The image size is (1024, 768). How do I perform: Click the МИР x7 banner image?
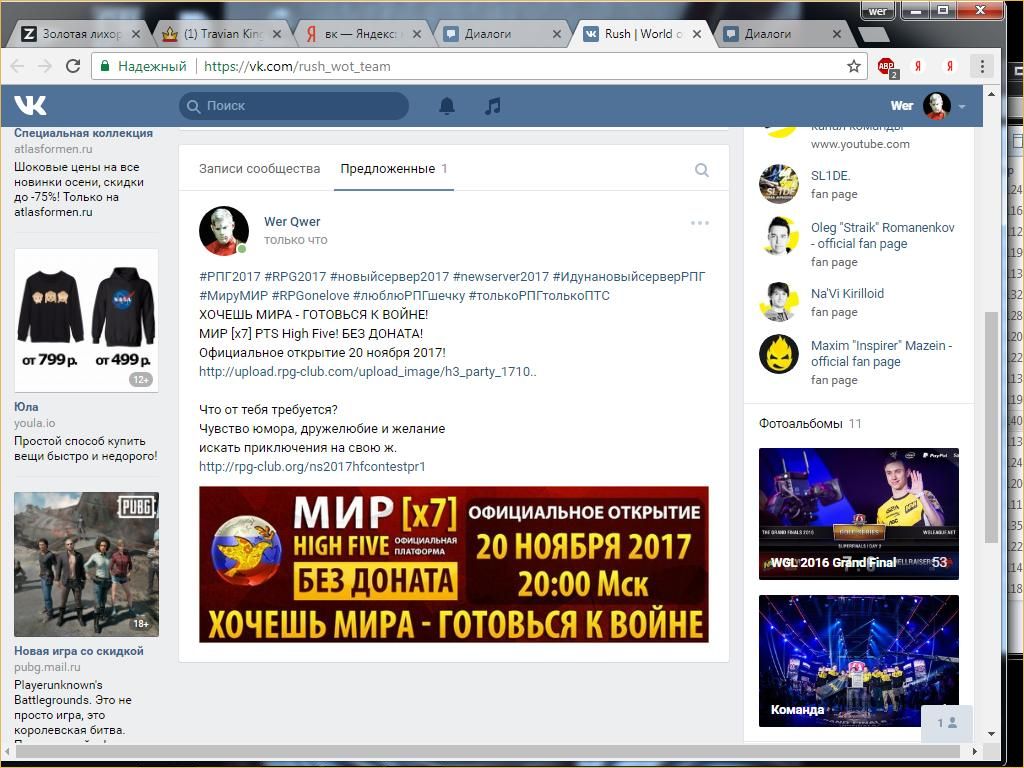pos(453,564)
